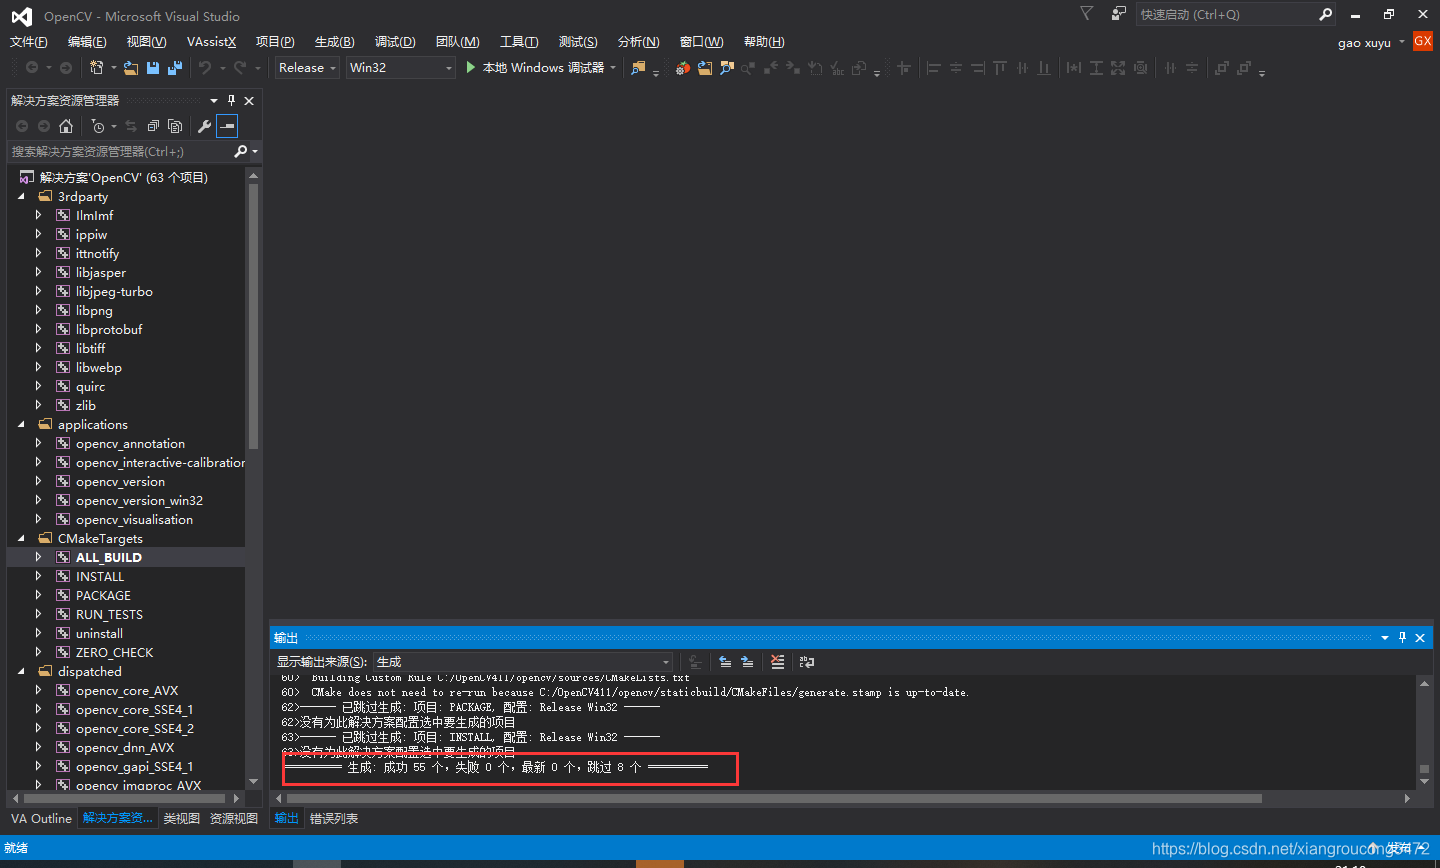Select the INSTALL project
1440x868 pixels.
[100, 577]
